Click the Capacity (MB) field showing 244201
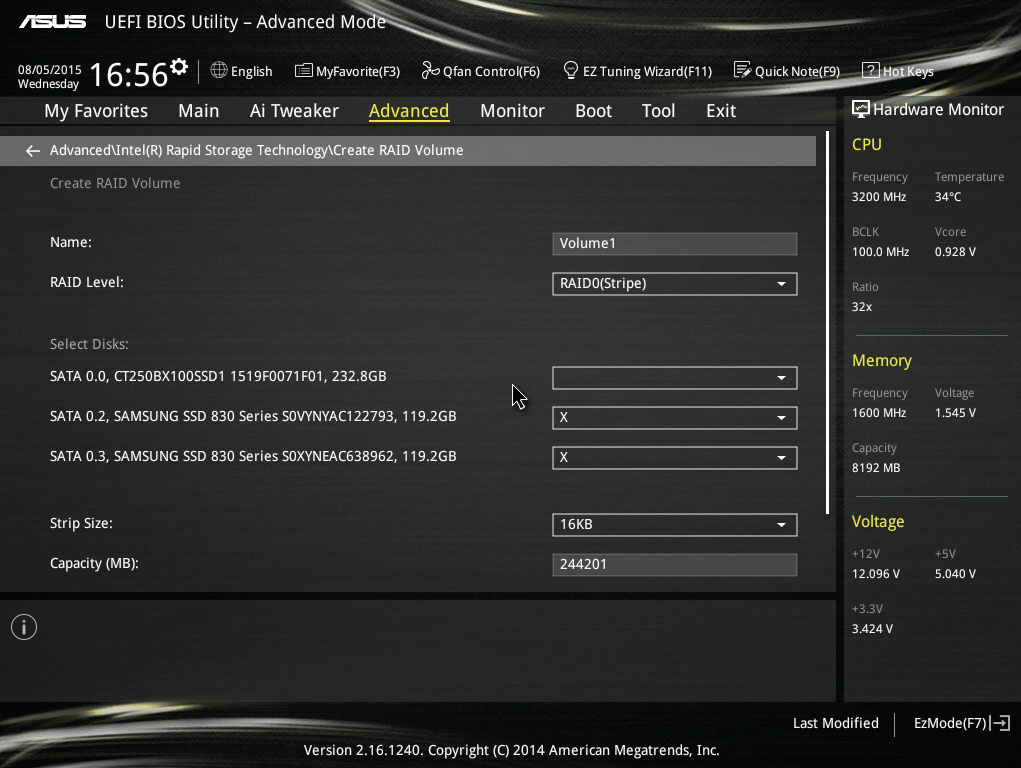1021x768 pixels. coord(675,565)
